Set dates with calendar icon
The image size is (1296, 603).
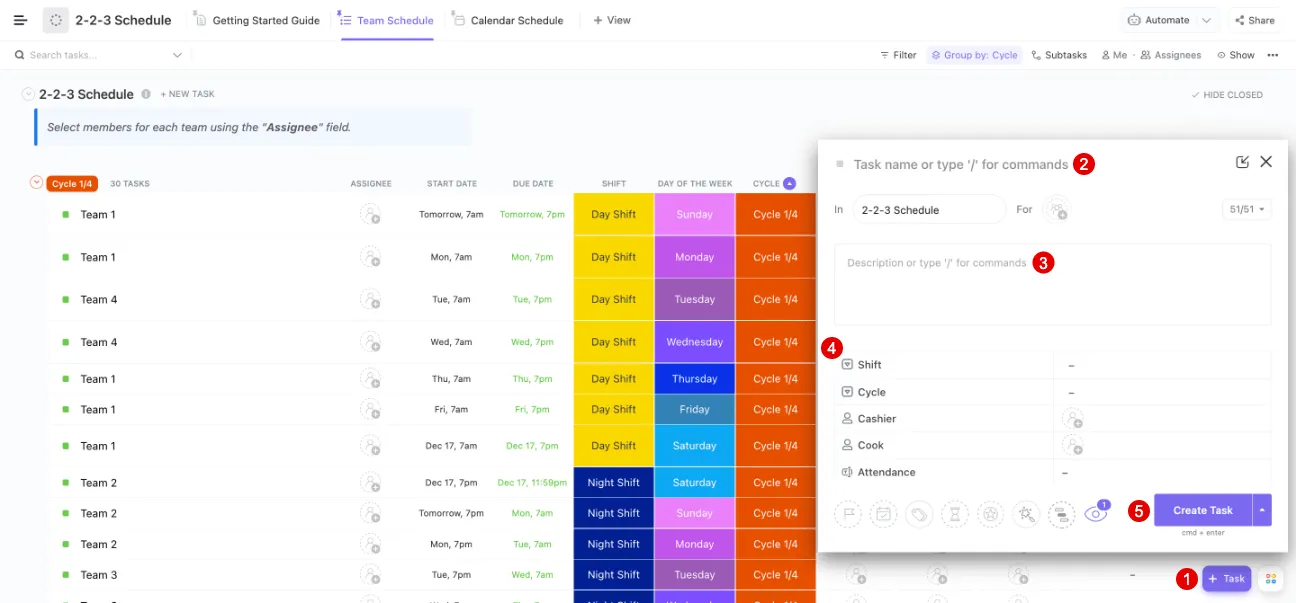point(883,514)
